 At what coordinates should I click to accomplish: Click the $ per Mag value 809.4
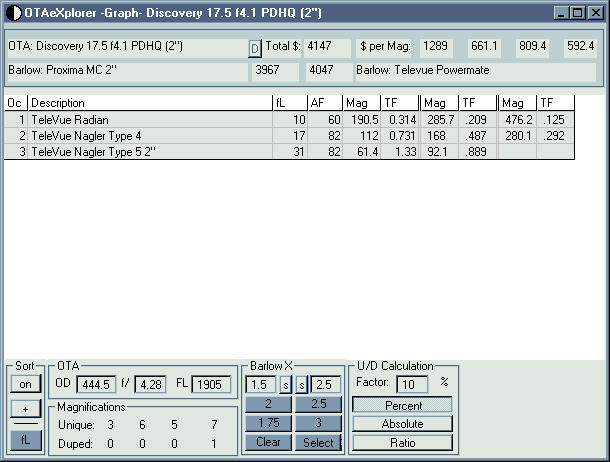pos(533,47)
